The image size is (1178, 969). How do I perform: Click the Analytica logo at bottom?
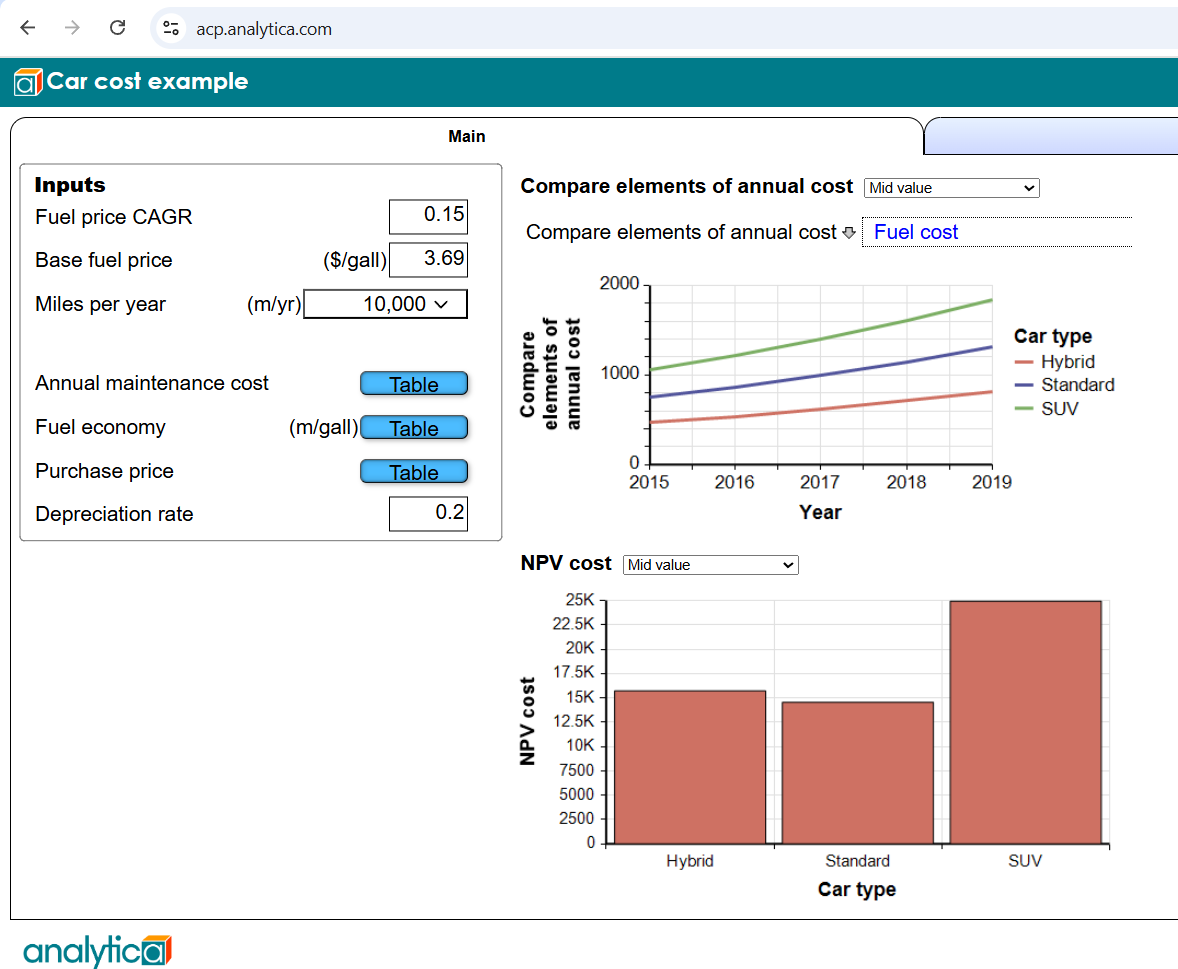(98, 950)
